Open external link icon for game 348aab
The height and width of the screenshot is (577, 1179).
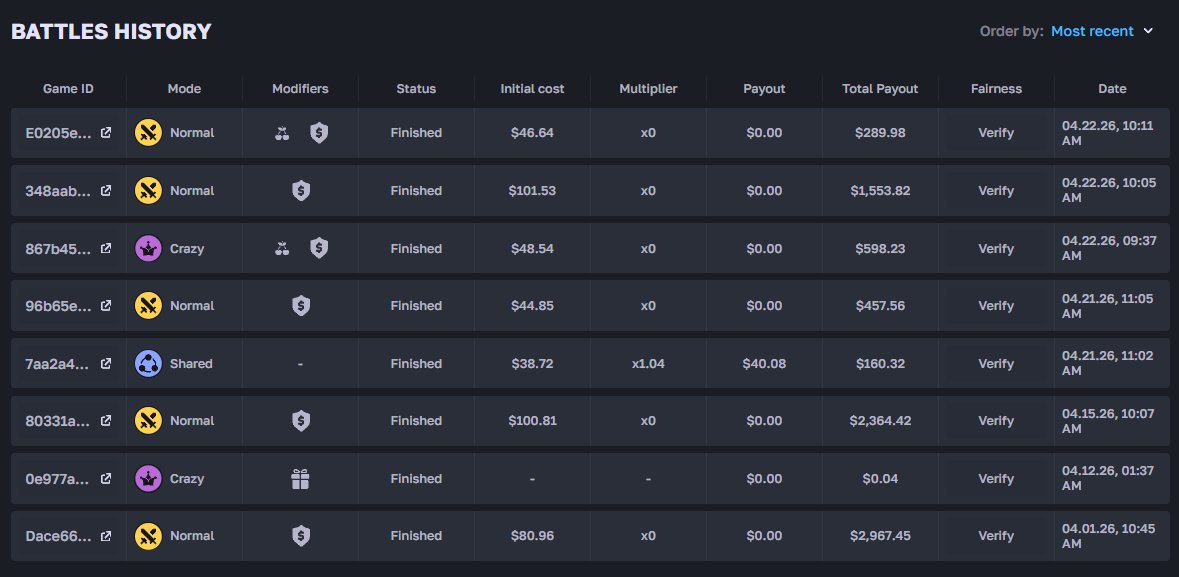[x=106, y=190]
